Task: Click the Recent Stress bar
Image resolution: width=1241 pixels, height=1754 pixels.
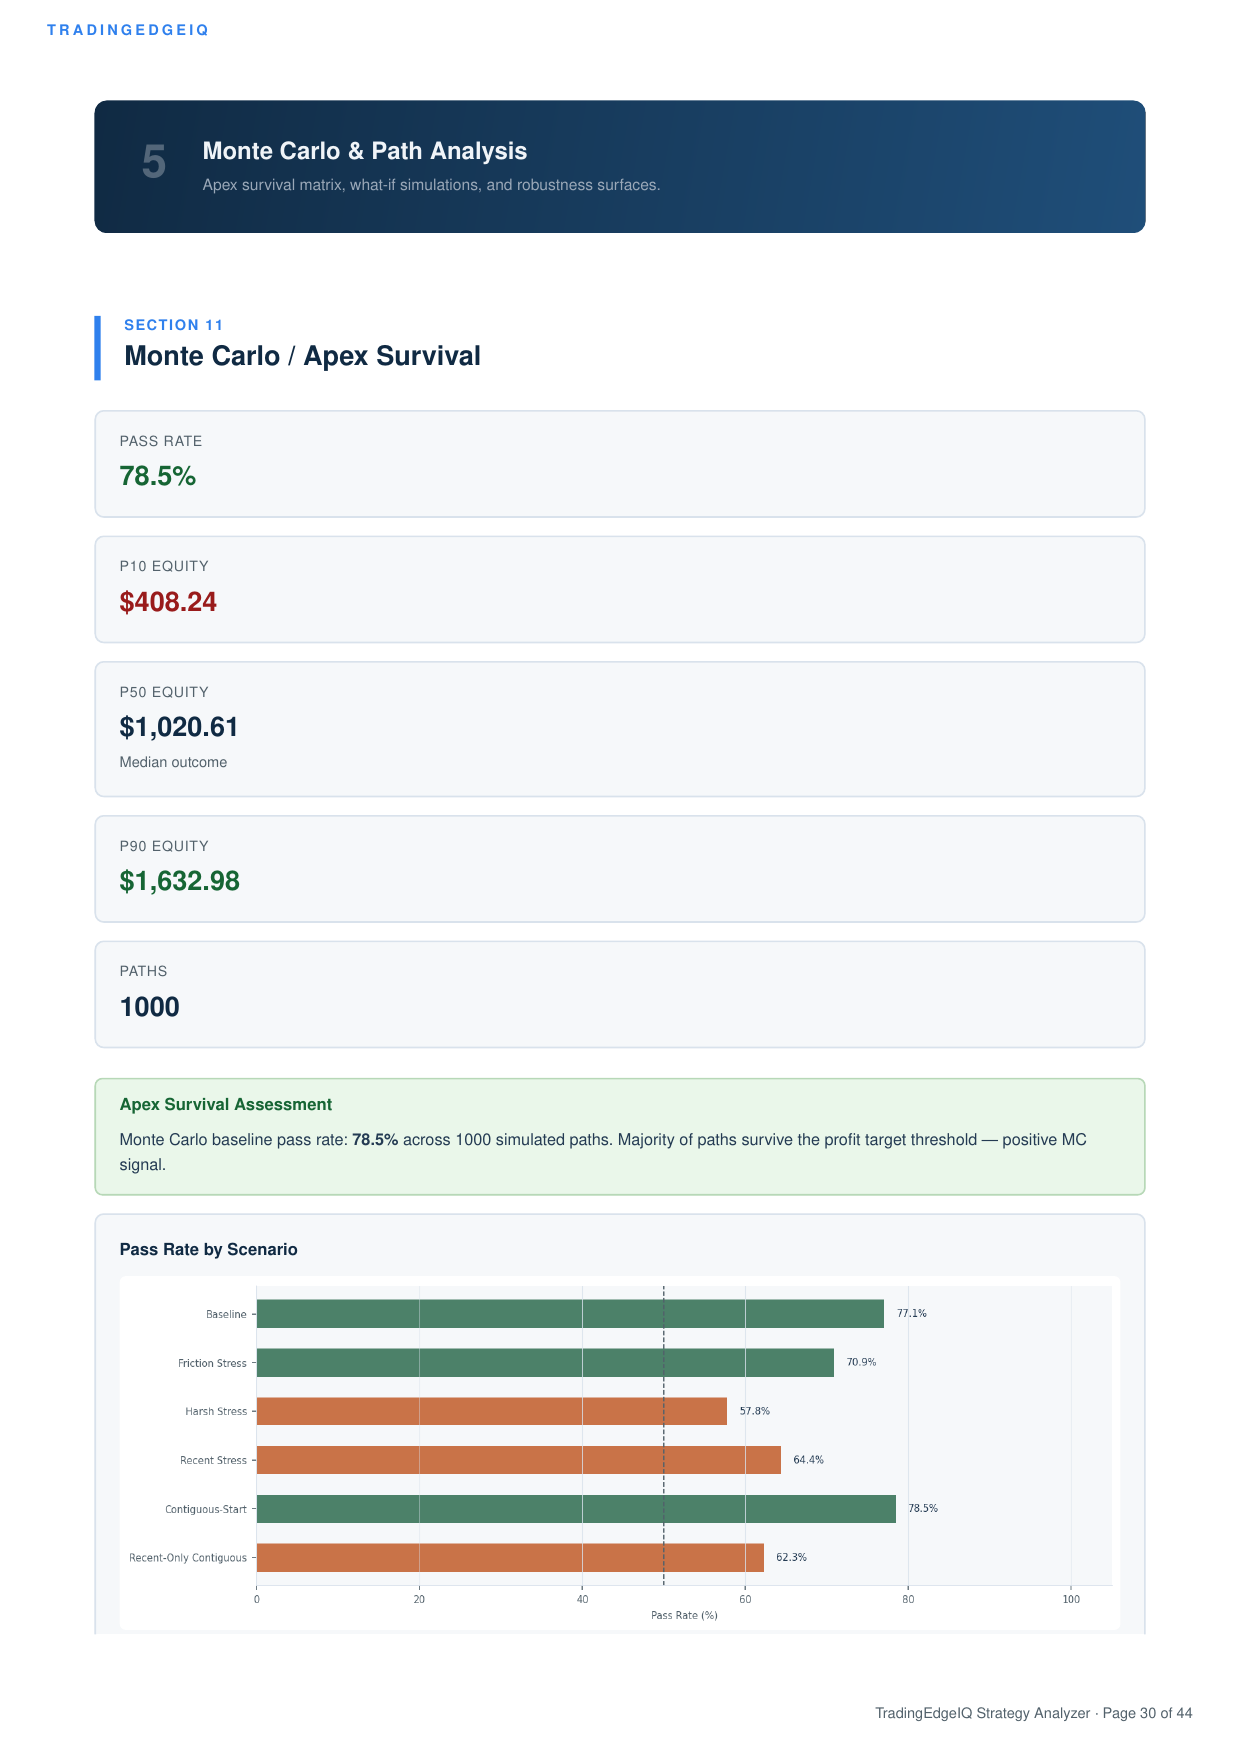Action: [x=519, y=1460]
